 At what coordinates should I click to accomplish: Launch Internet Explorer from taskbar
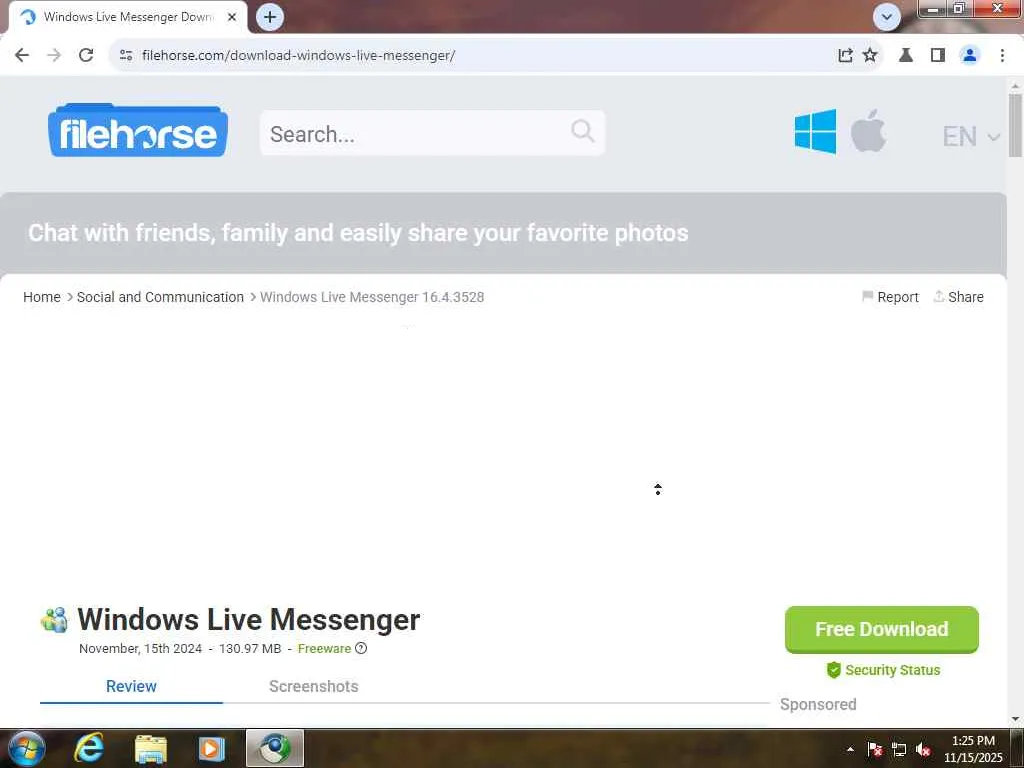89,748
